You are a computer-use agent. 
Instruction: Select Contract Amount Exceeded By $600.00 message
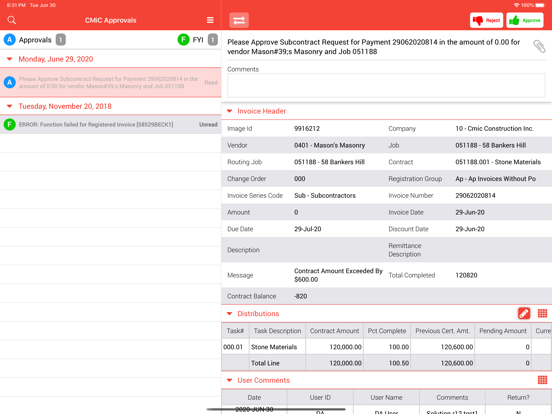click(x=338, y=275)
